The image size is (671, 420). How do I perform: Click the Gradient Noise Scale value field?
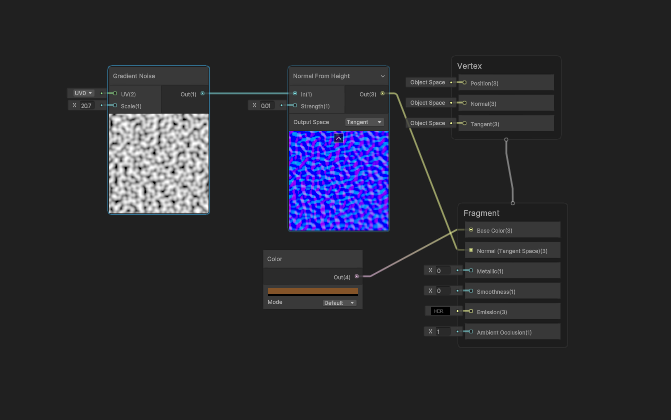click(86, 105)
